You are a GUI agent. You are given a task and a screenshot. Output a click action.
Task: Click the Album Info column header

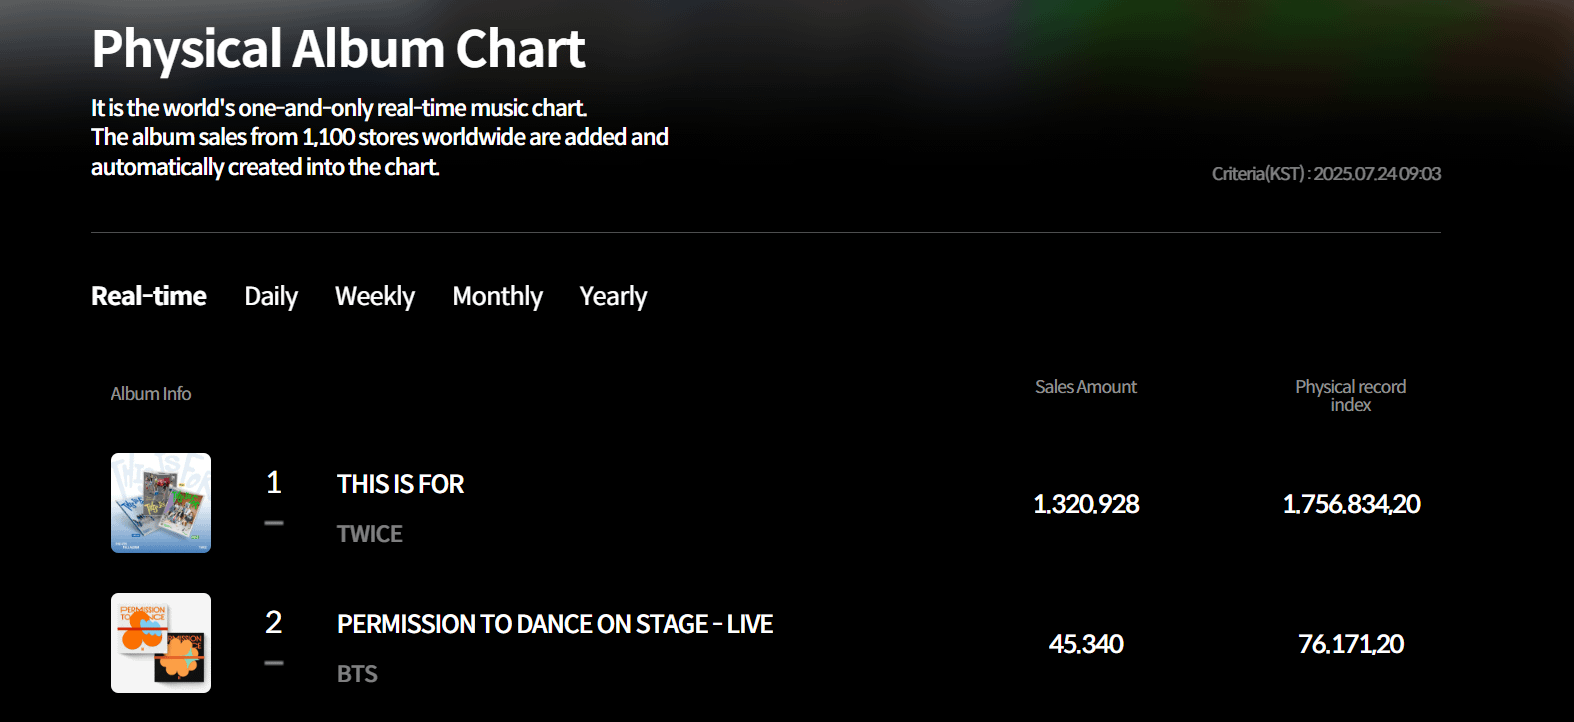pyautogui.click(x=151, y=394)
